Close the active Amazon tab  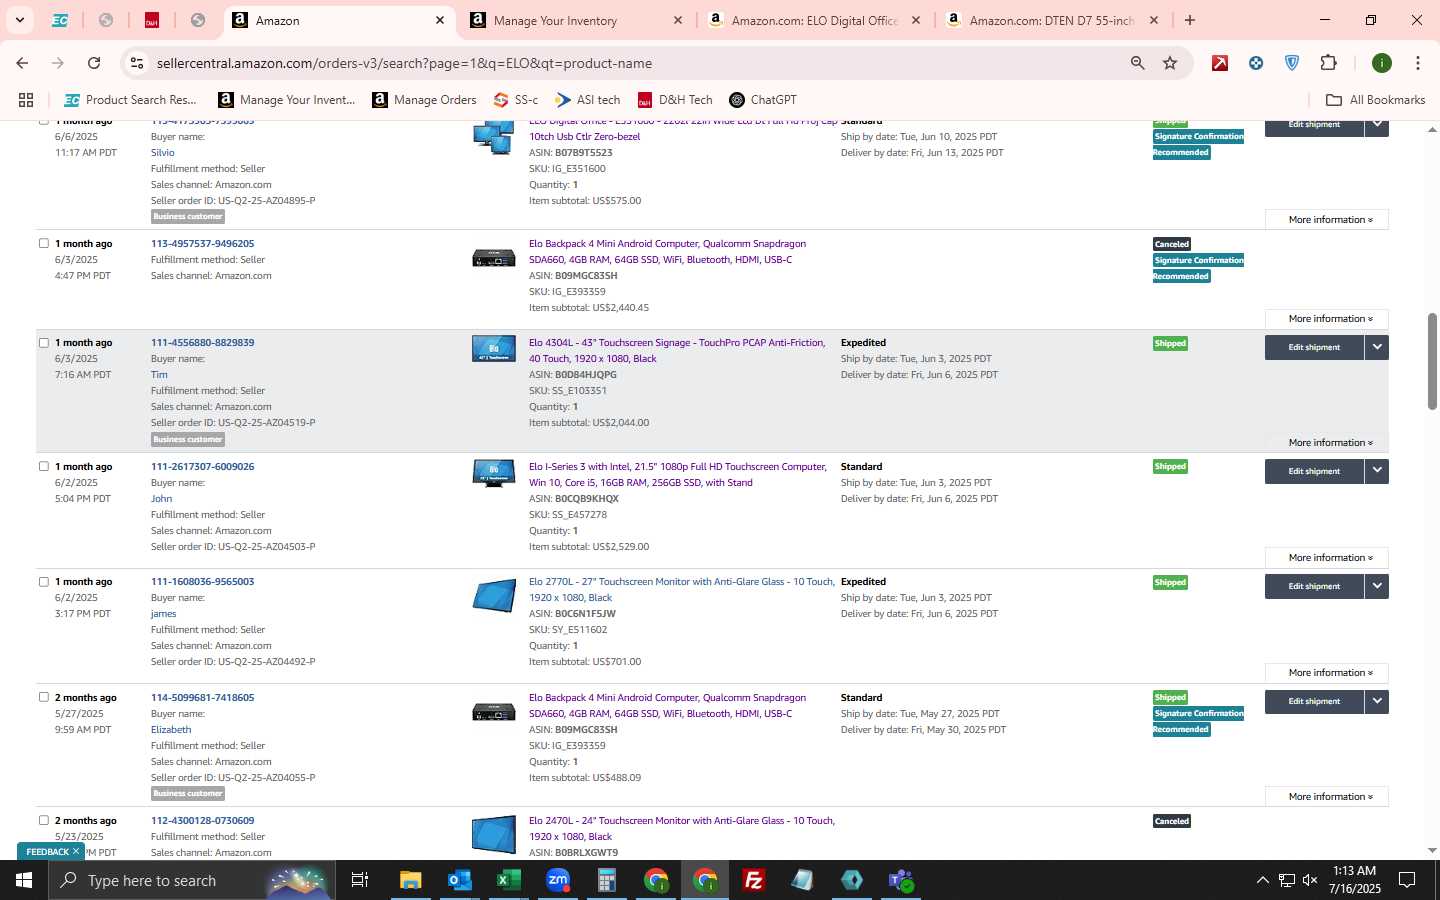point(439,20)
